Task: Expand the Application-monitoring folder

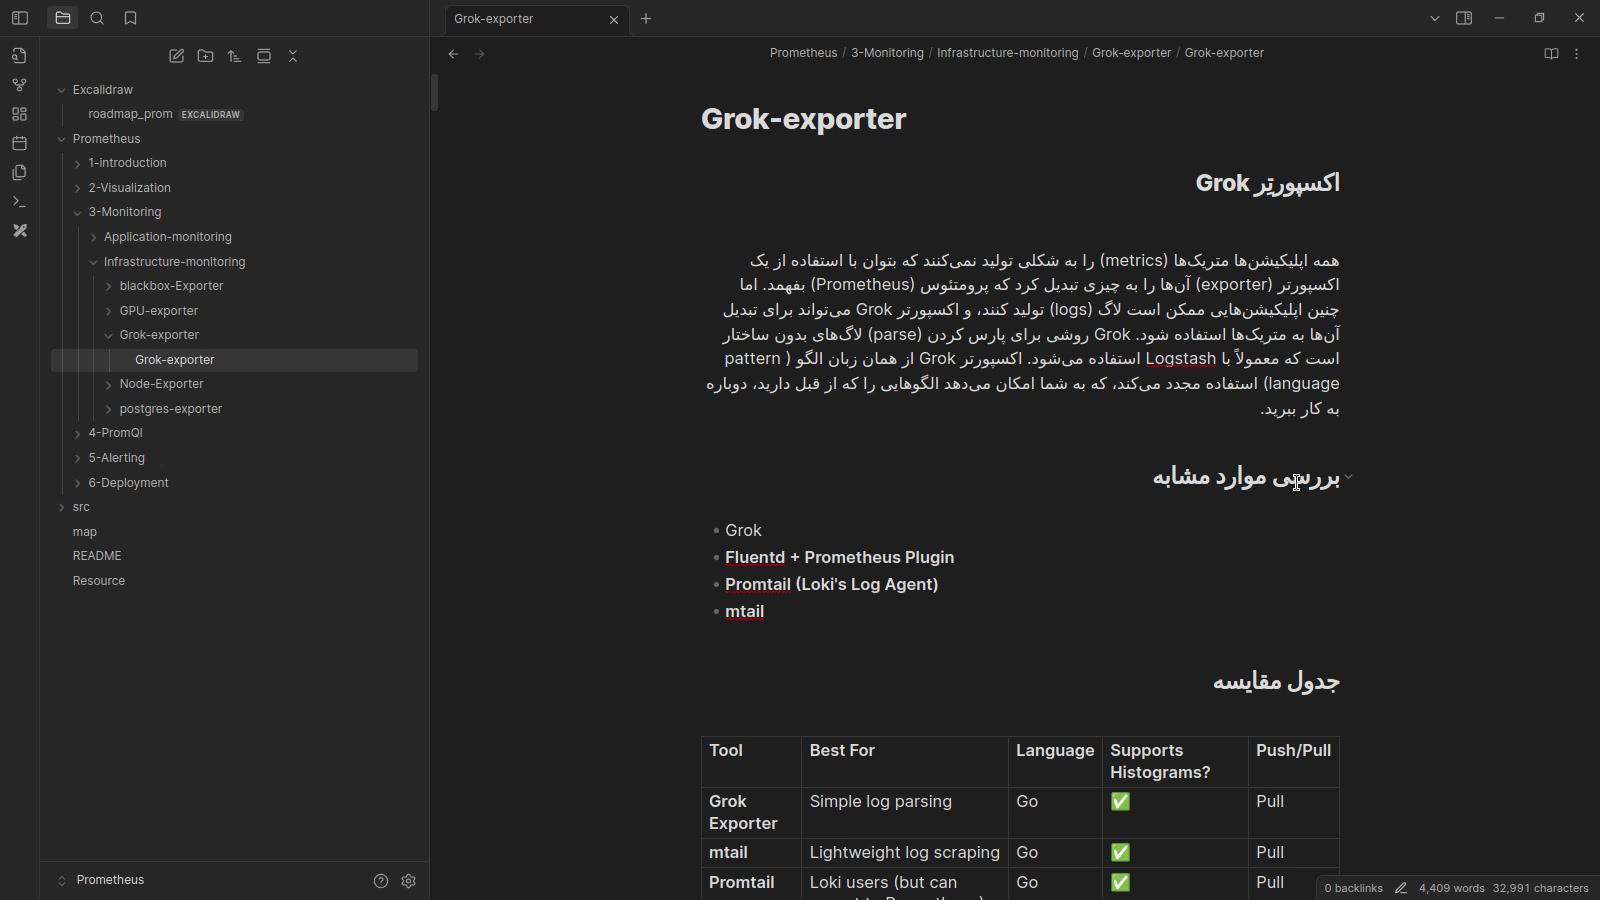Action: (94, 237)
